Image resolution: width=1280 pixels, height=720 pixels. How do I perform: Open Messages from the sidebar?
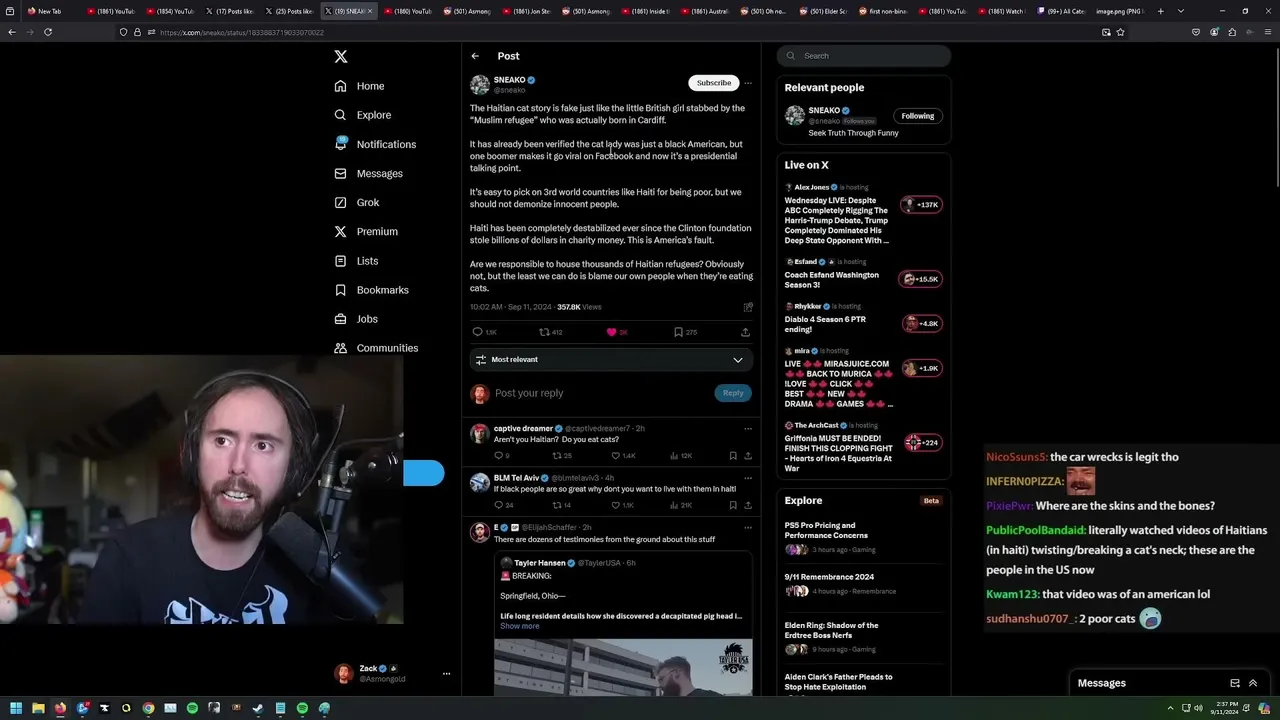[368, 173]
